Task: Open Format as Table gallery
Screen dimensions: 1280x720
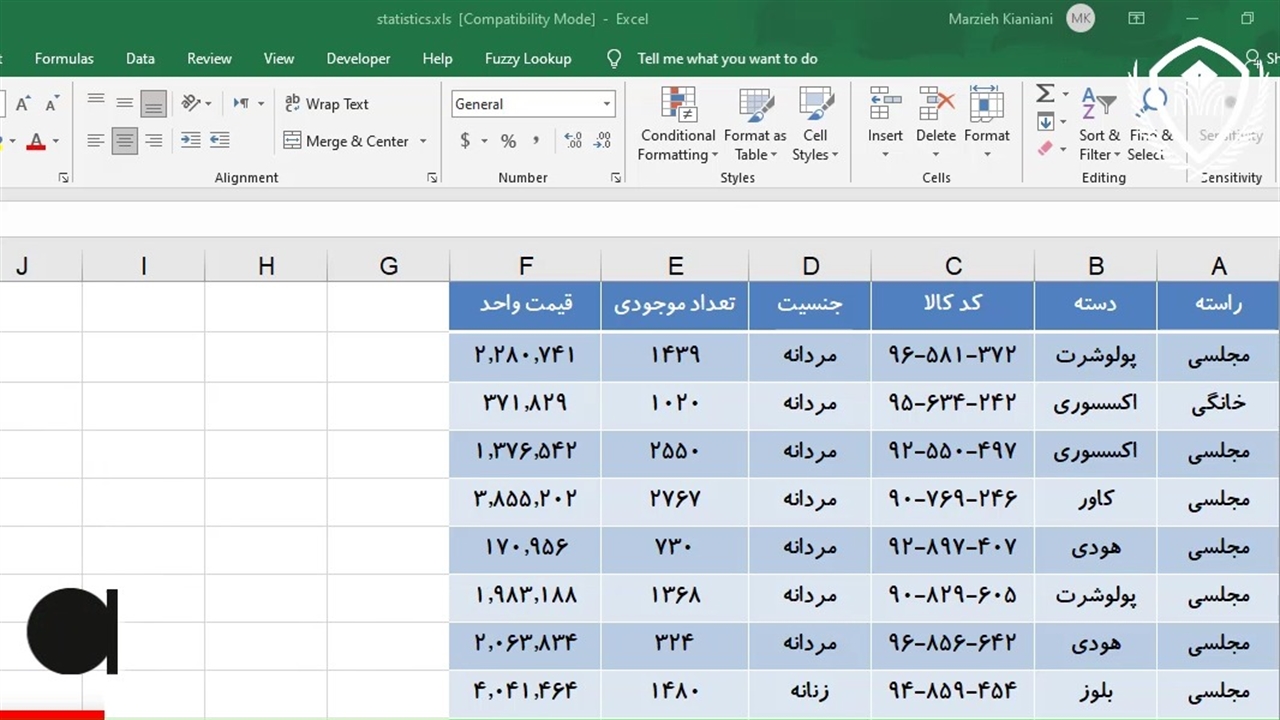Action: click(x=755, y=106)
